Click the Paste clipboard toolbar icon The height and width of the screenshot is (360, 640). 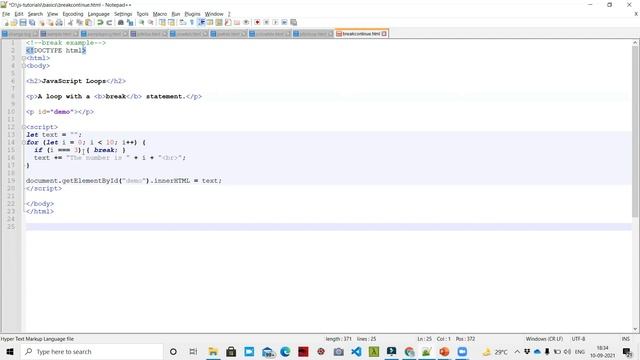pyautogui.click(x=88, y=22)
